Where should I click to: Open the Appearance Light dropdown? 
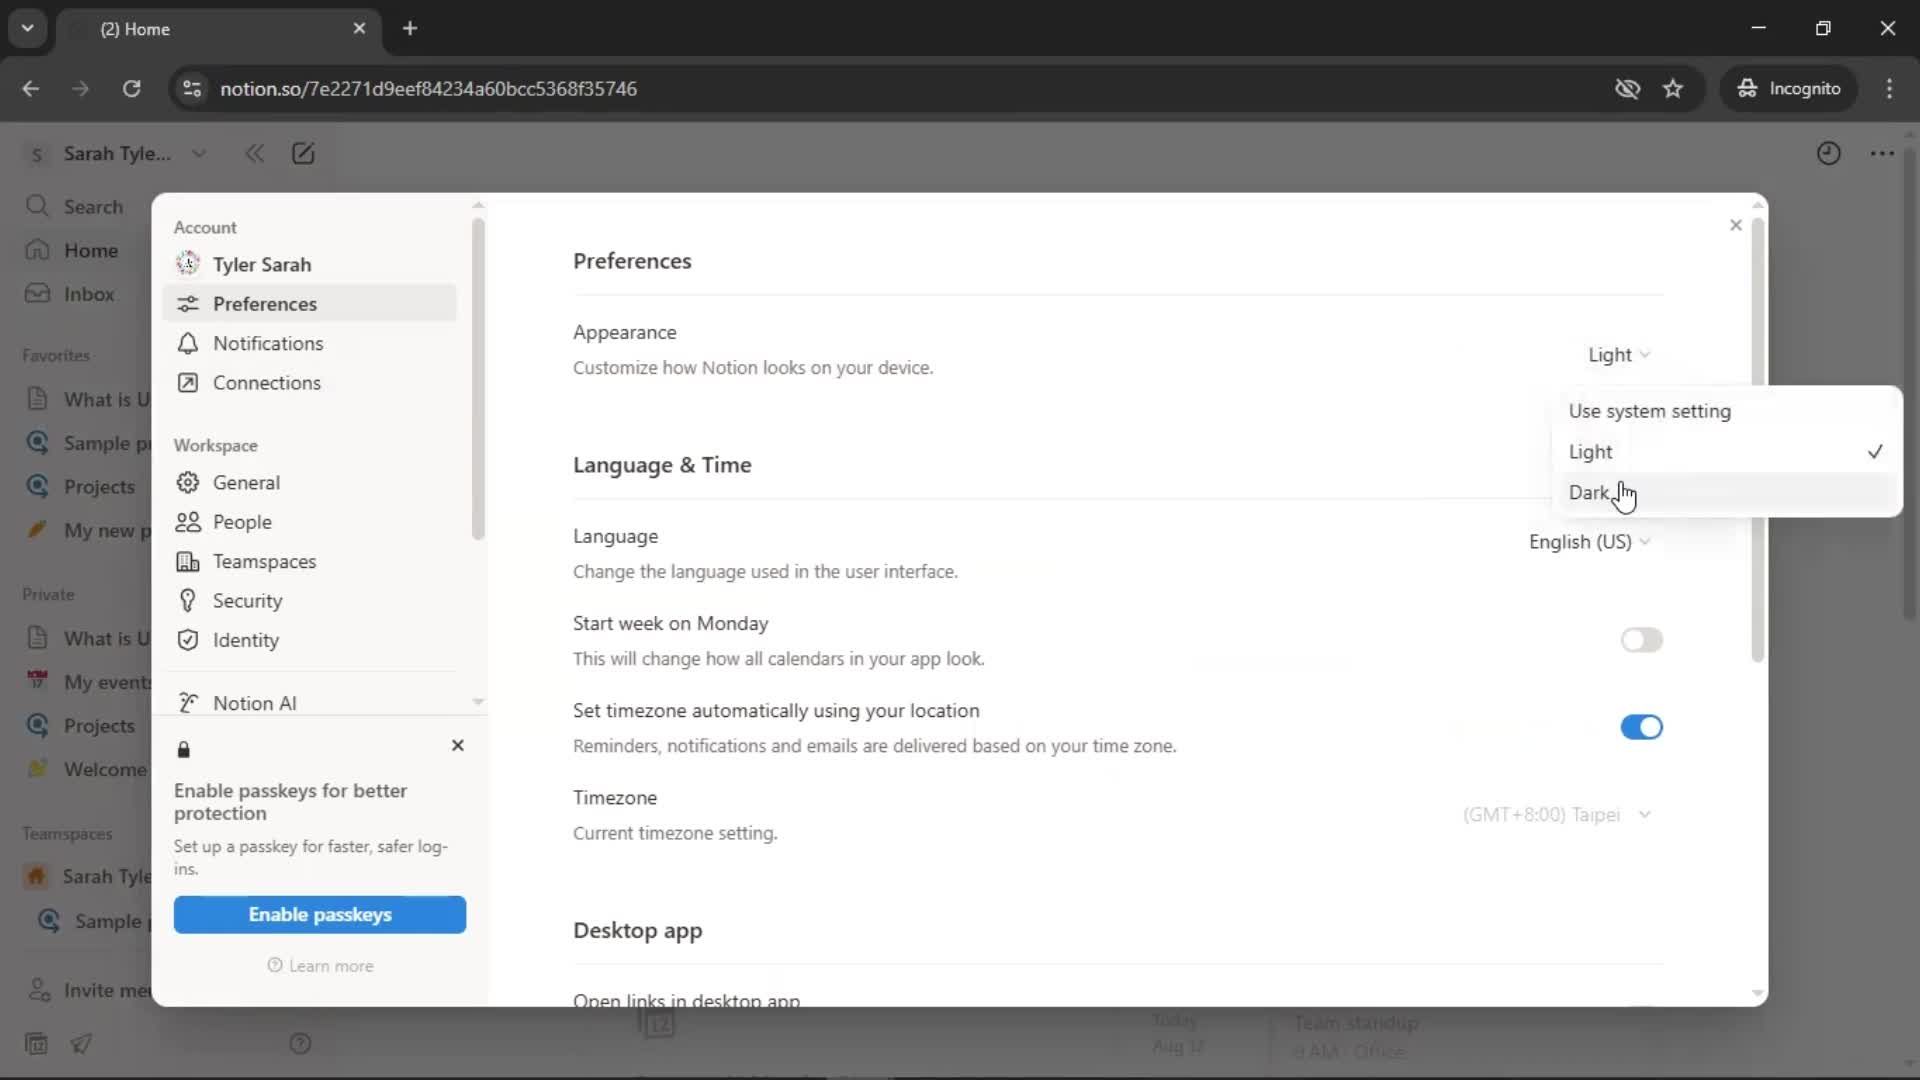[1619, 355]
